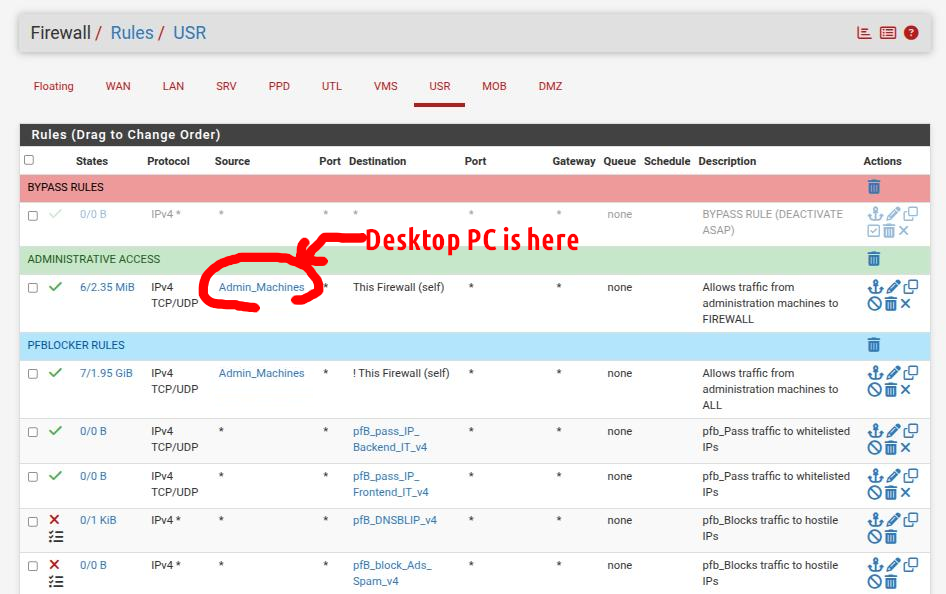Edit the Admin_Machines to This Firewall rule
This screenshot has width=946, height=594.
[x=893, y=288]
